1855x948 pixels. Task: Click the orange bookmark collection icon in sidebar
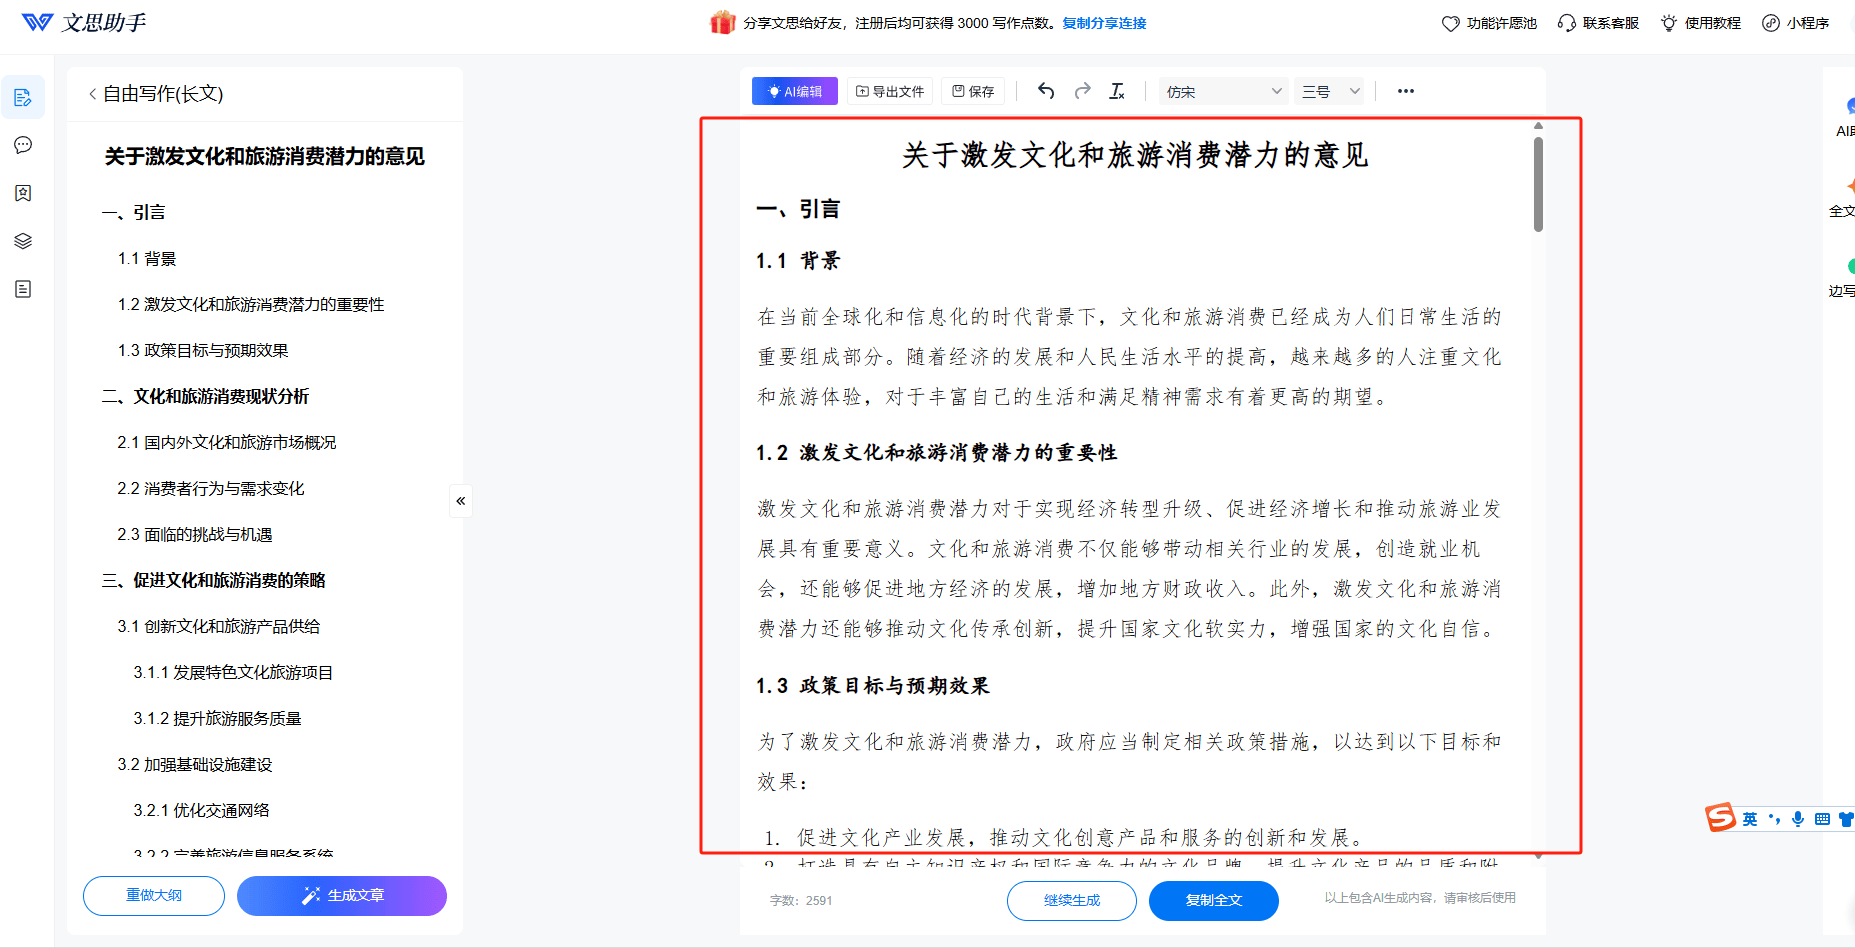click(x=23, y=193)
